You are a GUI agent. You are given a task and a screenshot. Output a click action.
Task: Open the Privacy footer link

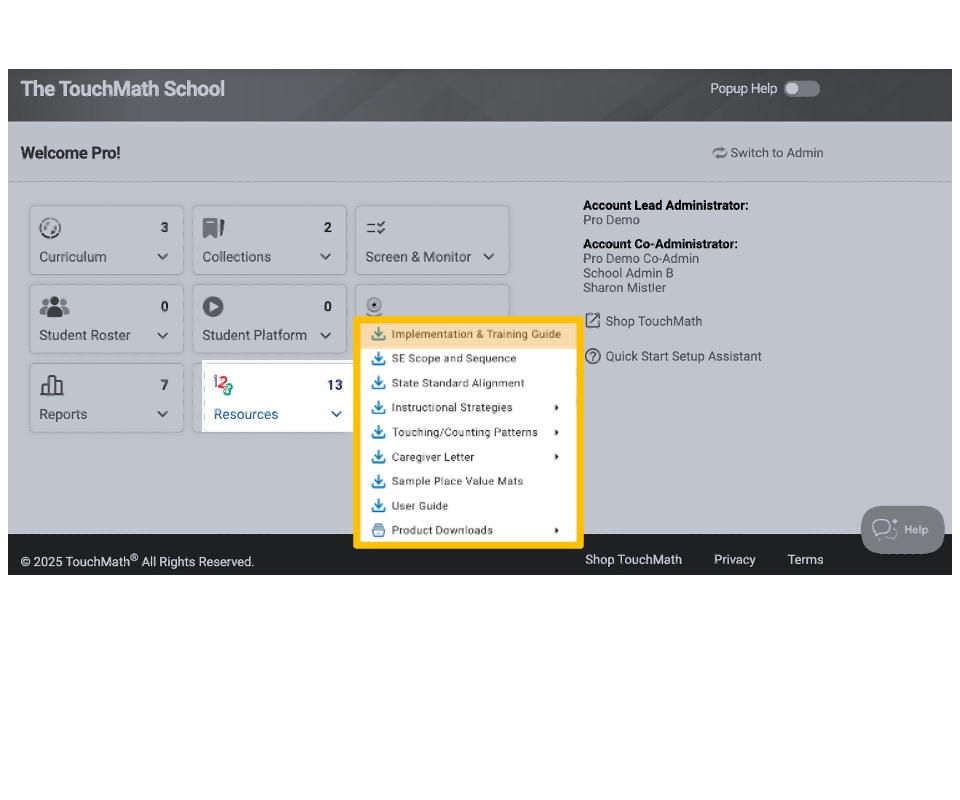tap(735, 559)
